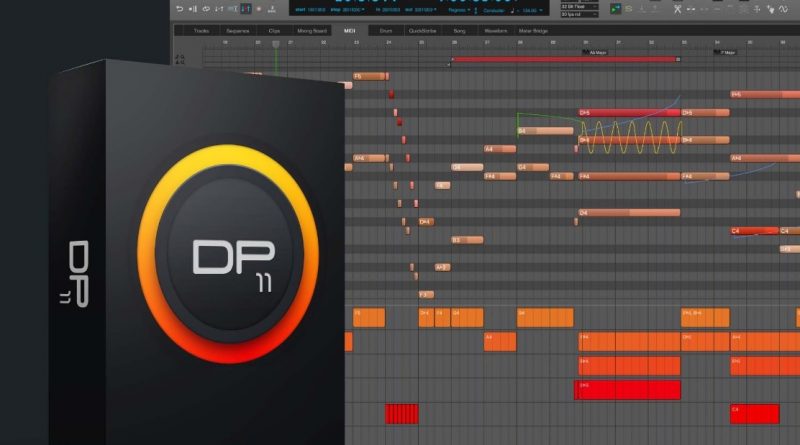Select the tool left of the sine wave
The height and width of the screenshot is (445, 800).
(770, 9)
